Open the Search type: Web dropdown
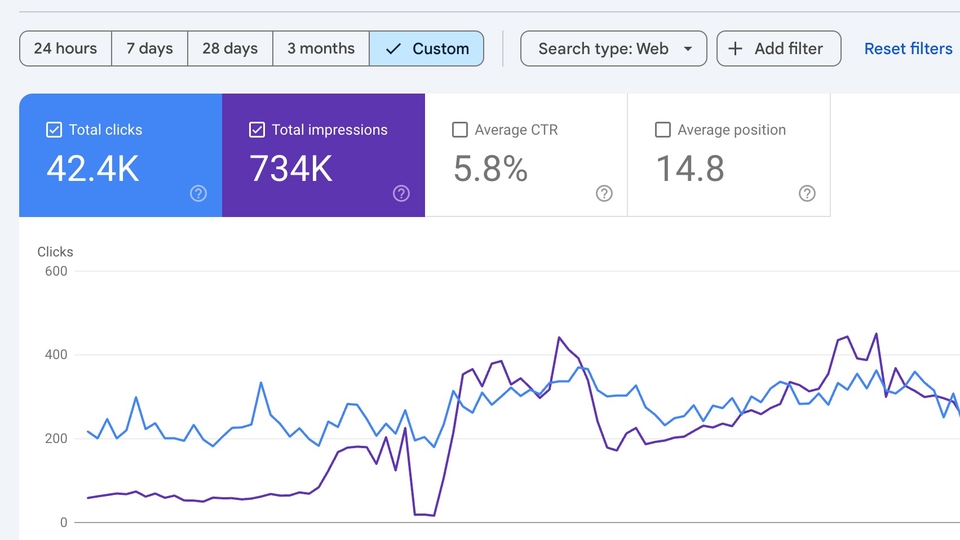 pos(613,48)
